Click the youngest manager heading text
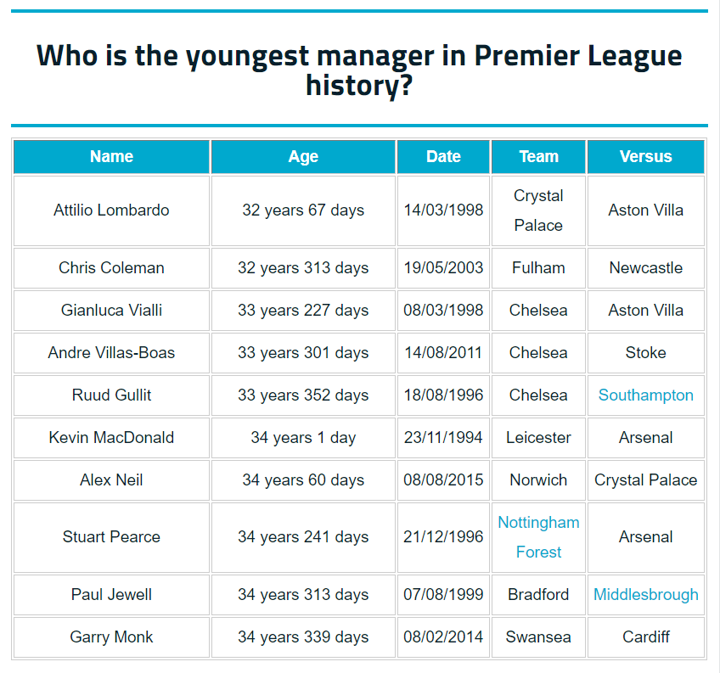The image size is (720, 673). pyautogui.click(x=359, y=69)
